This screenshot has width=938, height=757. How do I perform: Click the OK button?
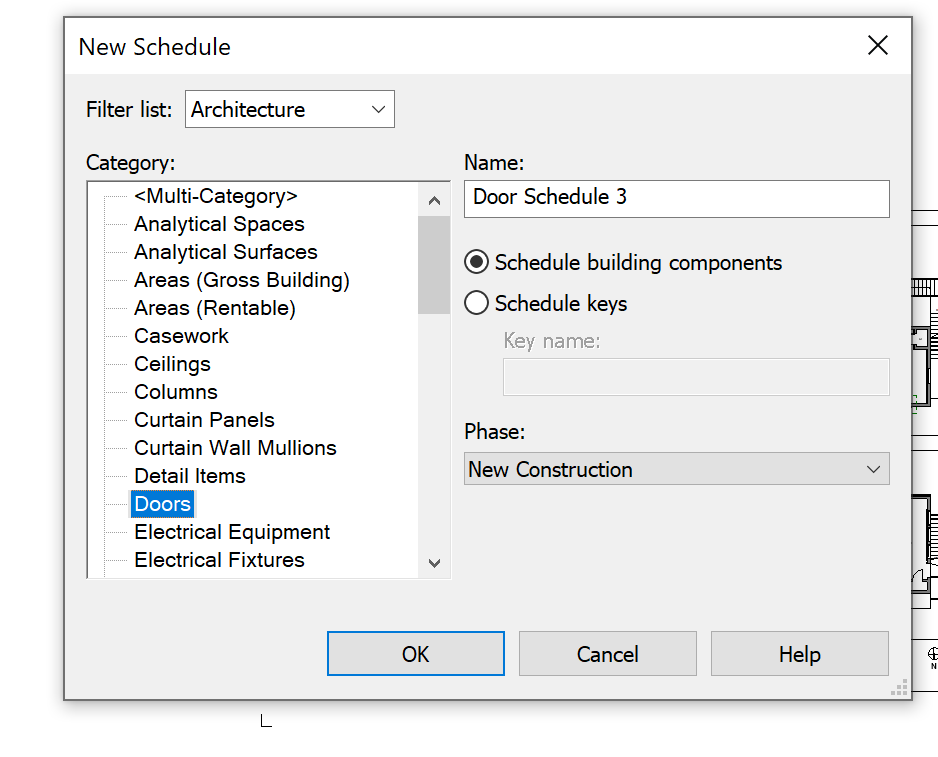tap(415, 654)
